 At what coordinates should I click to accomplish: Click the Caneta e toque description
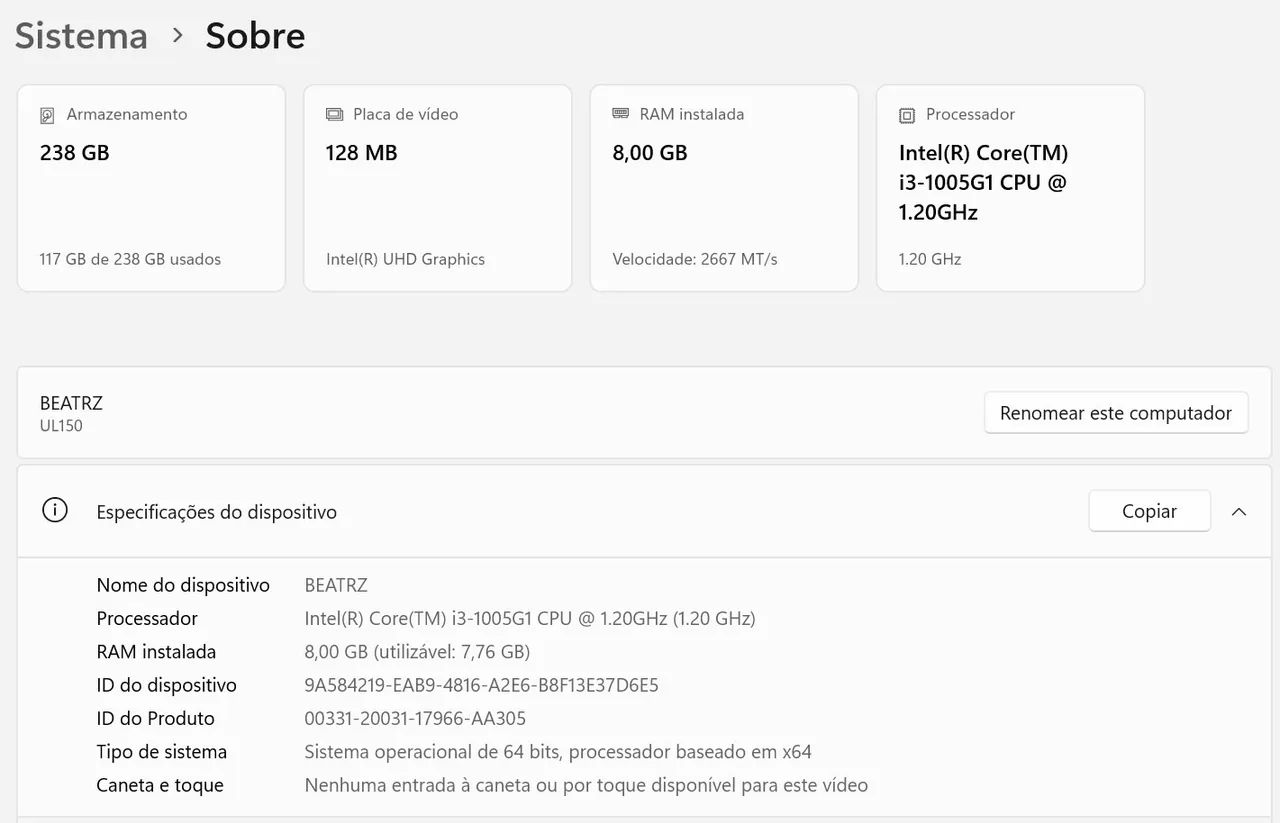click(x=586, y=785)
